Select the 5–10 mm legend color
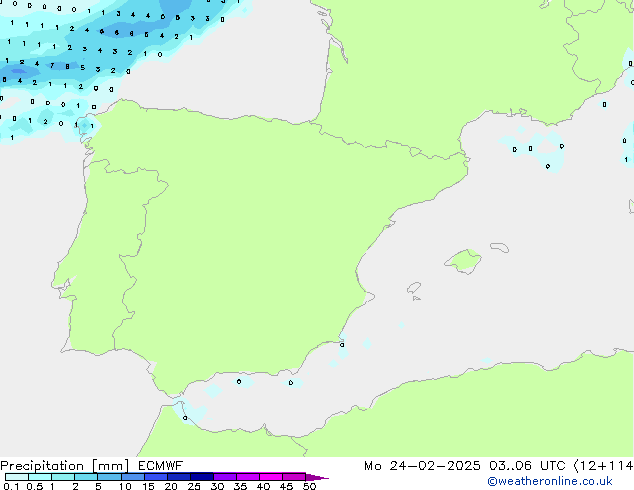634x490 pixels. click(109, 477)
